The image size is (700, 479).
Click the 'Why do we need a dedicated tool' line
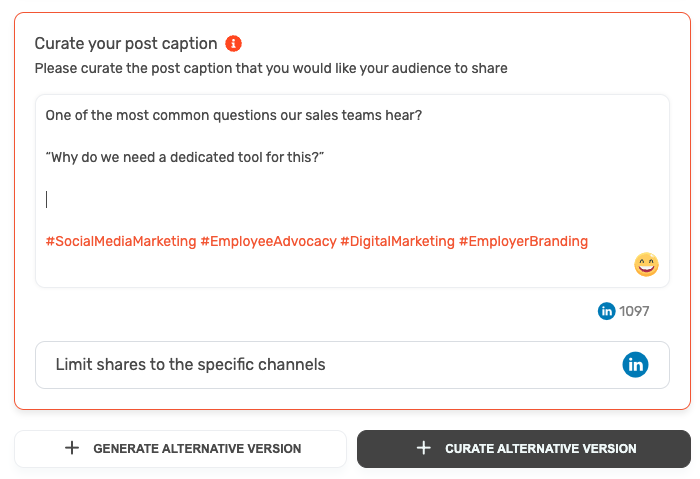(185, 158)
